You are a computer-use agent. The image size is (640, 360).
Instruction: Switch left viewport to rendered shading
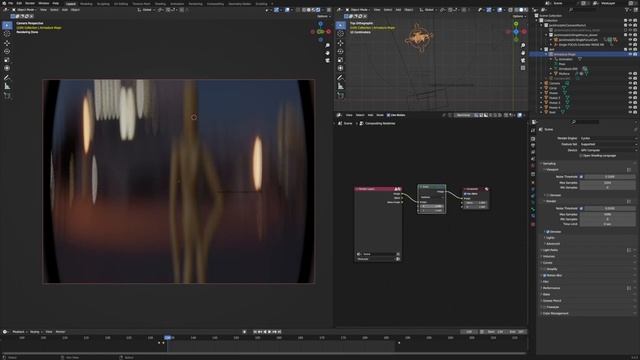[319, 10]
